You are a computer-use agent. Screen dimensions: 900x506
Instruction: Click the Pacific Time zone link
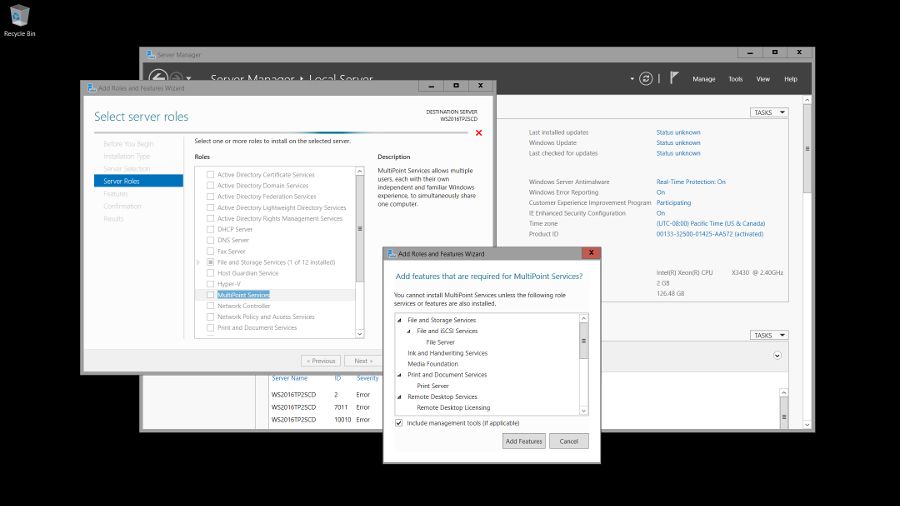point(711,224)
